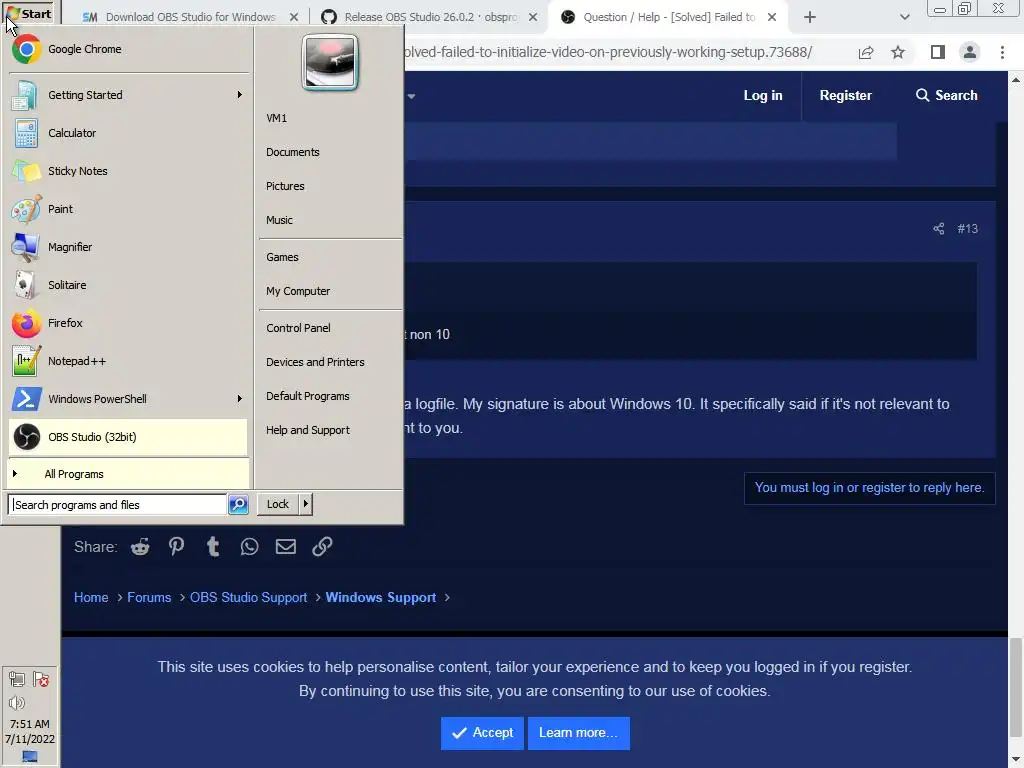This screenshot has width=1024, height=768.
Task: Click share icon next to post #13
Action: (938, 229)
